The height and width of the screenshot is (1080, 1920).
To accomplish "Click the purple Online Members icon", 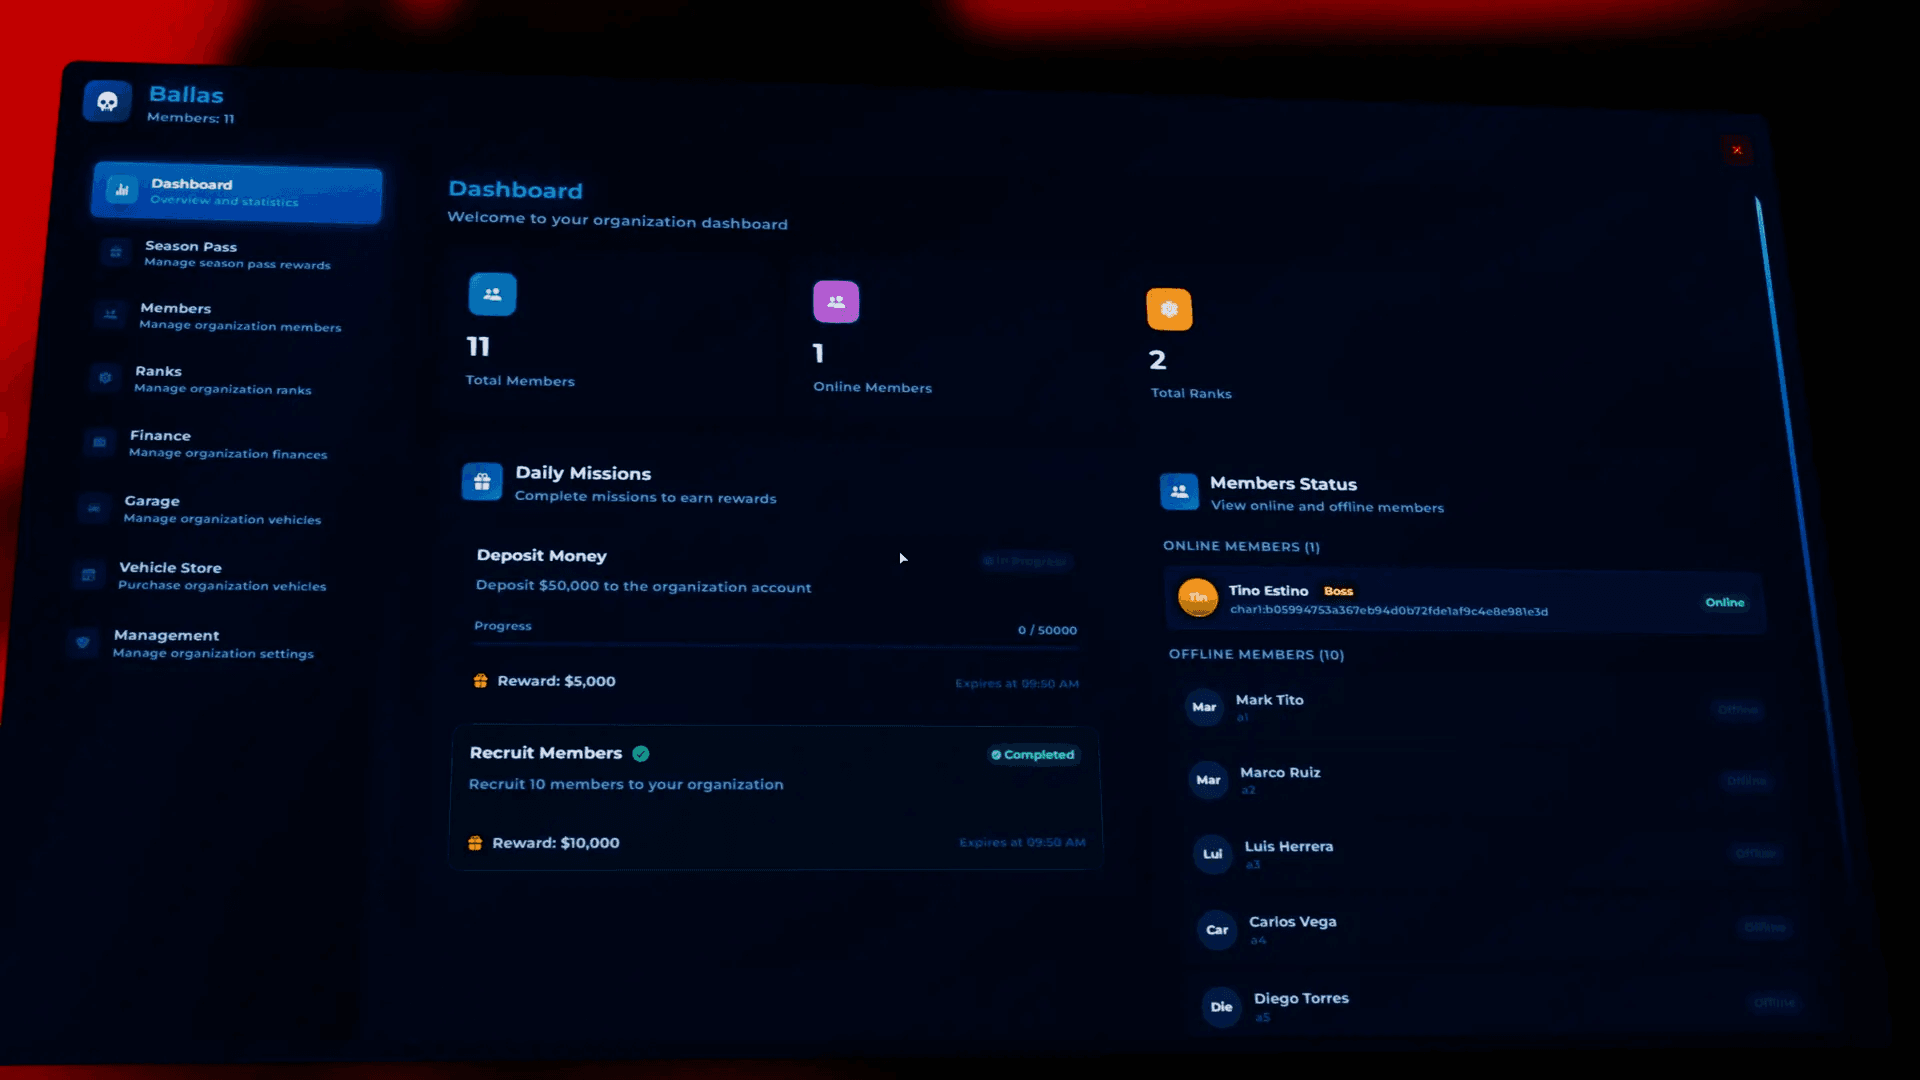I will [x=836, y=301].
